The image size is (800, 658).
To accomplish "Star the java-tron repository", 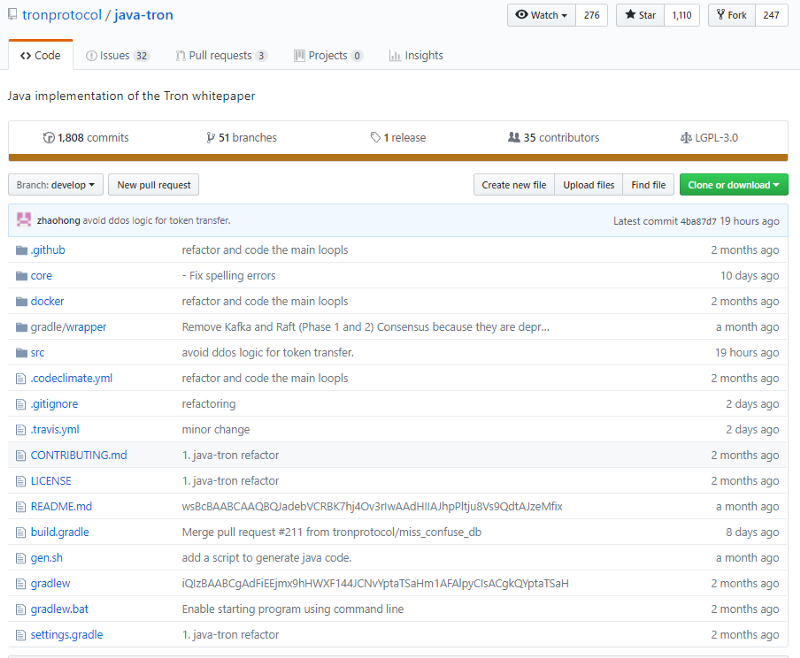I will pos(641,15).
